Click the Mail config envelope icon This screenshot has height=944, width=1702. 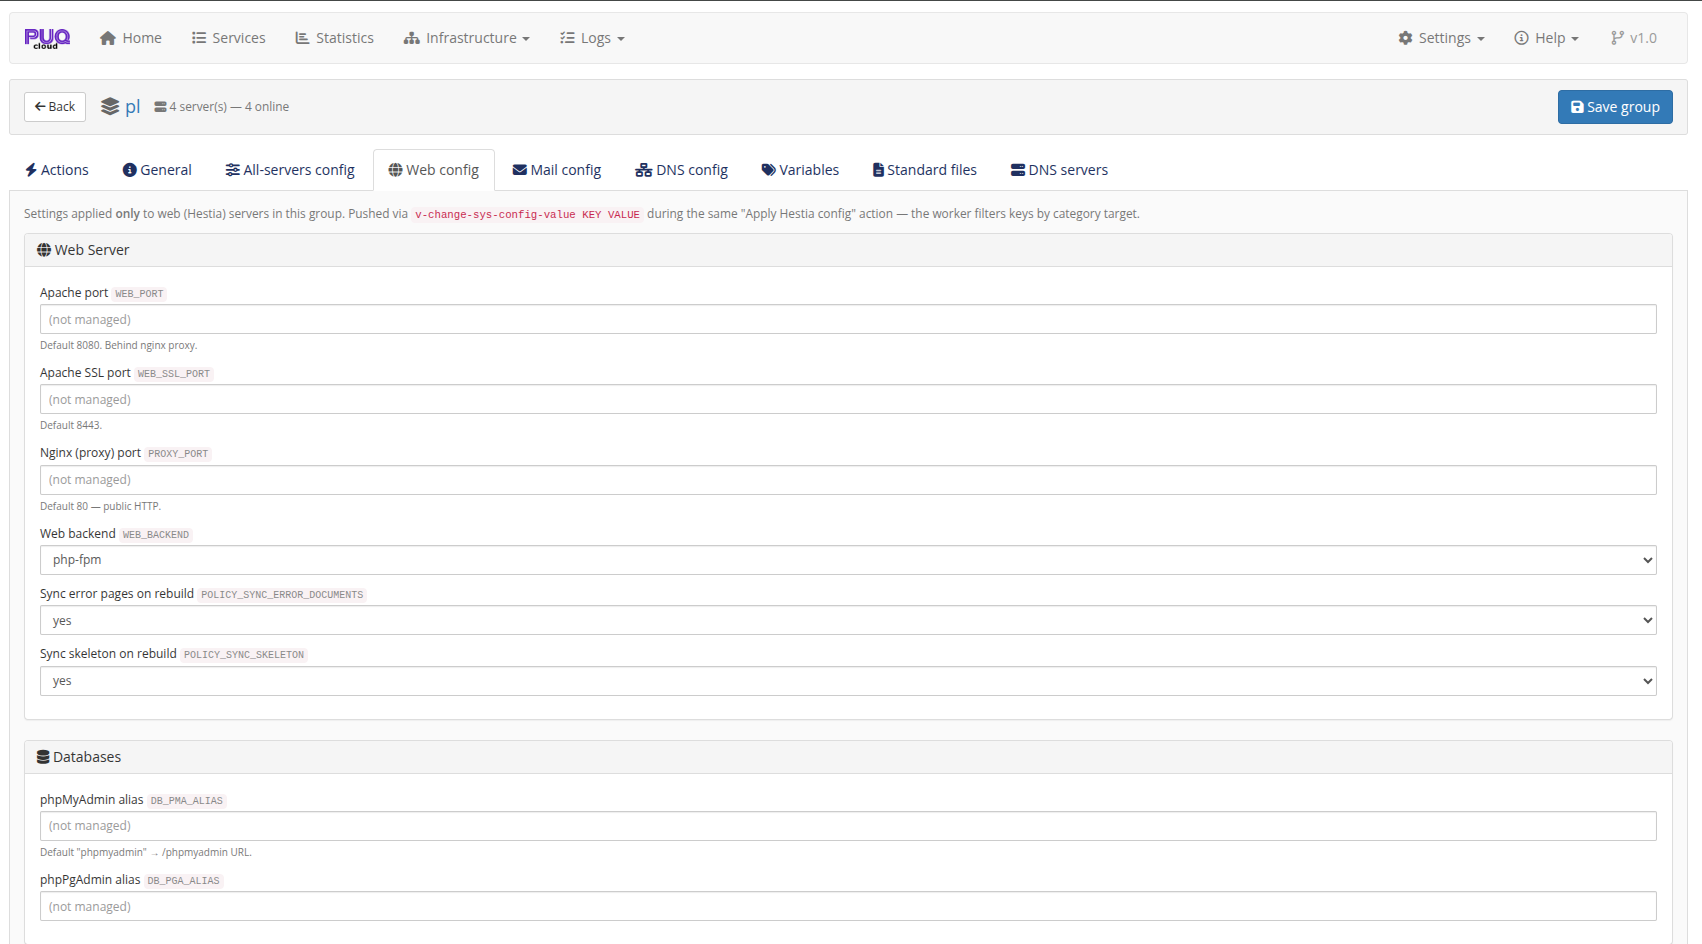point(520,170)
